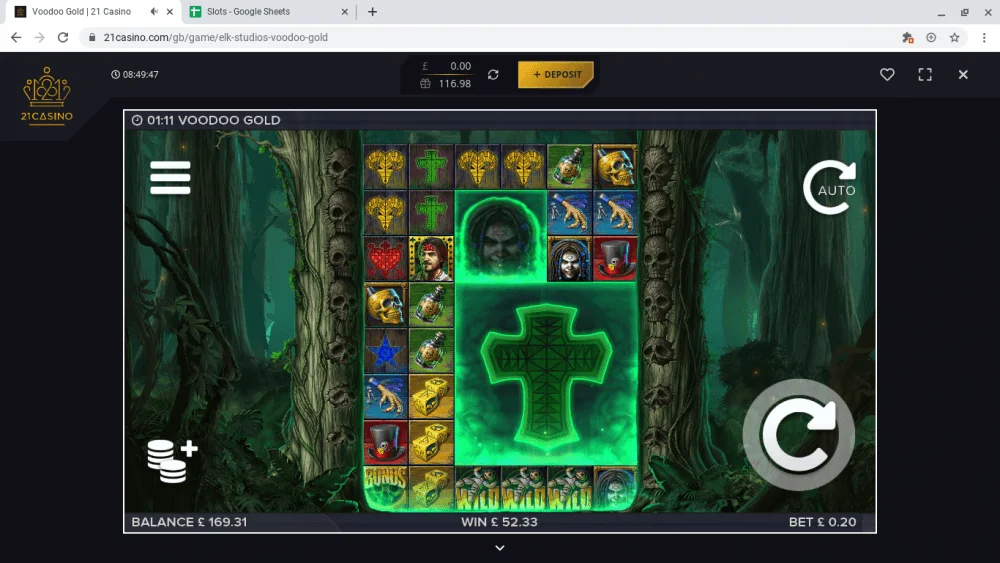Click the cash balance 0.00 amount
The image size is (1000, 563).
460,66
